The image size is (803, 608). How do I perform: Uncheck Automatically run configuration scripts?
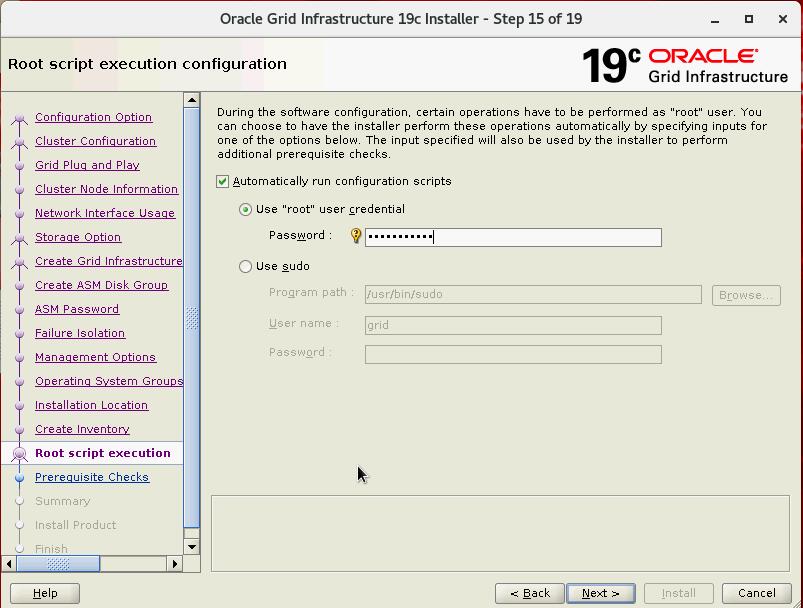pyautogui.click(x=223, y=181)
